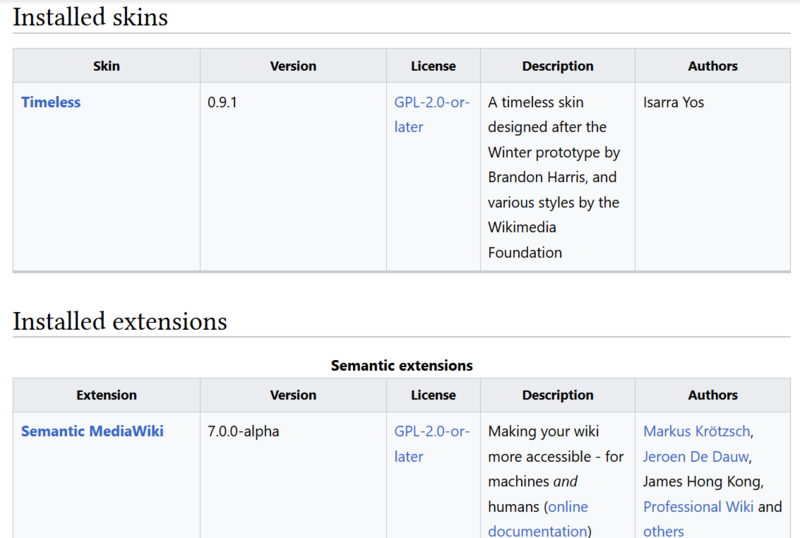
Task: Click License header in extensions table
Action: coord(433,395)
